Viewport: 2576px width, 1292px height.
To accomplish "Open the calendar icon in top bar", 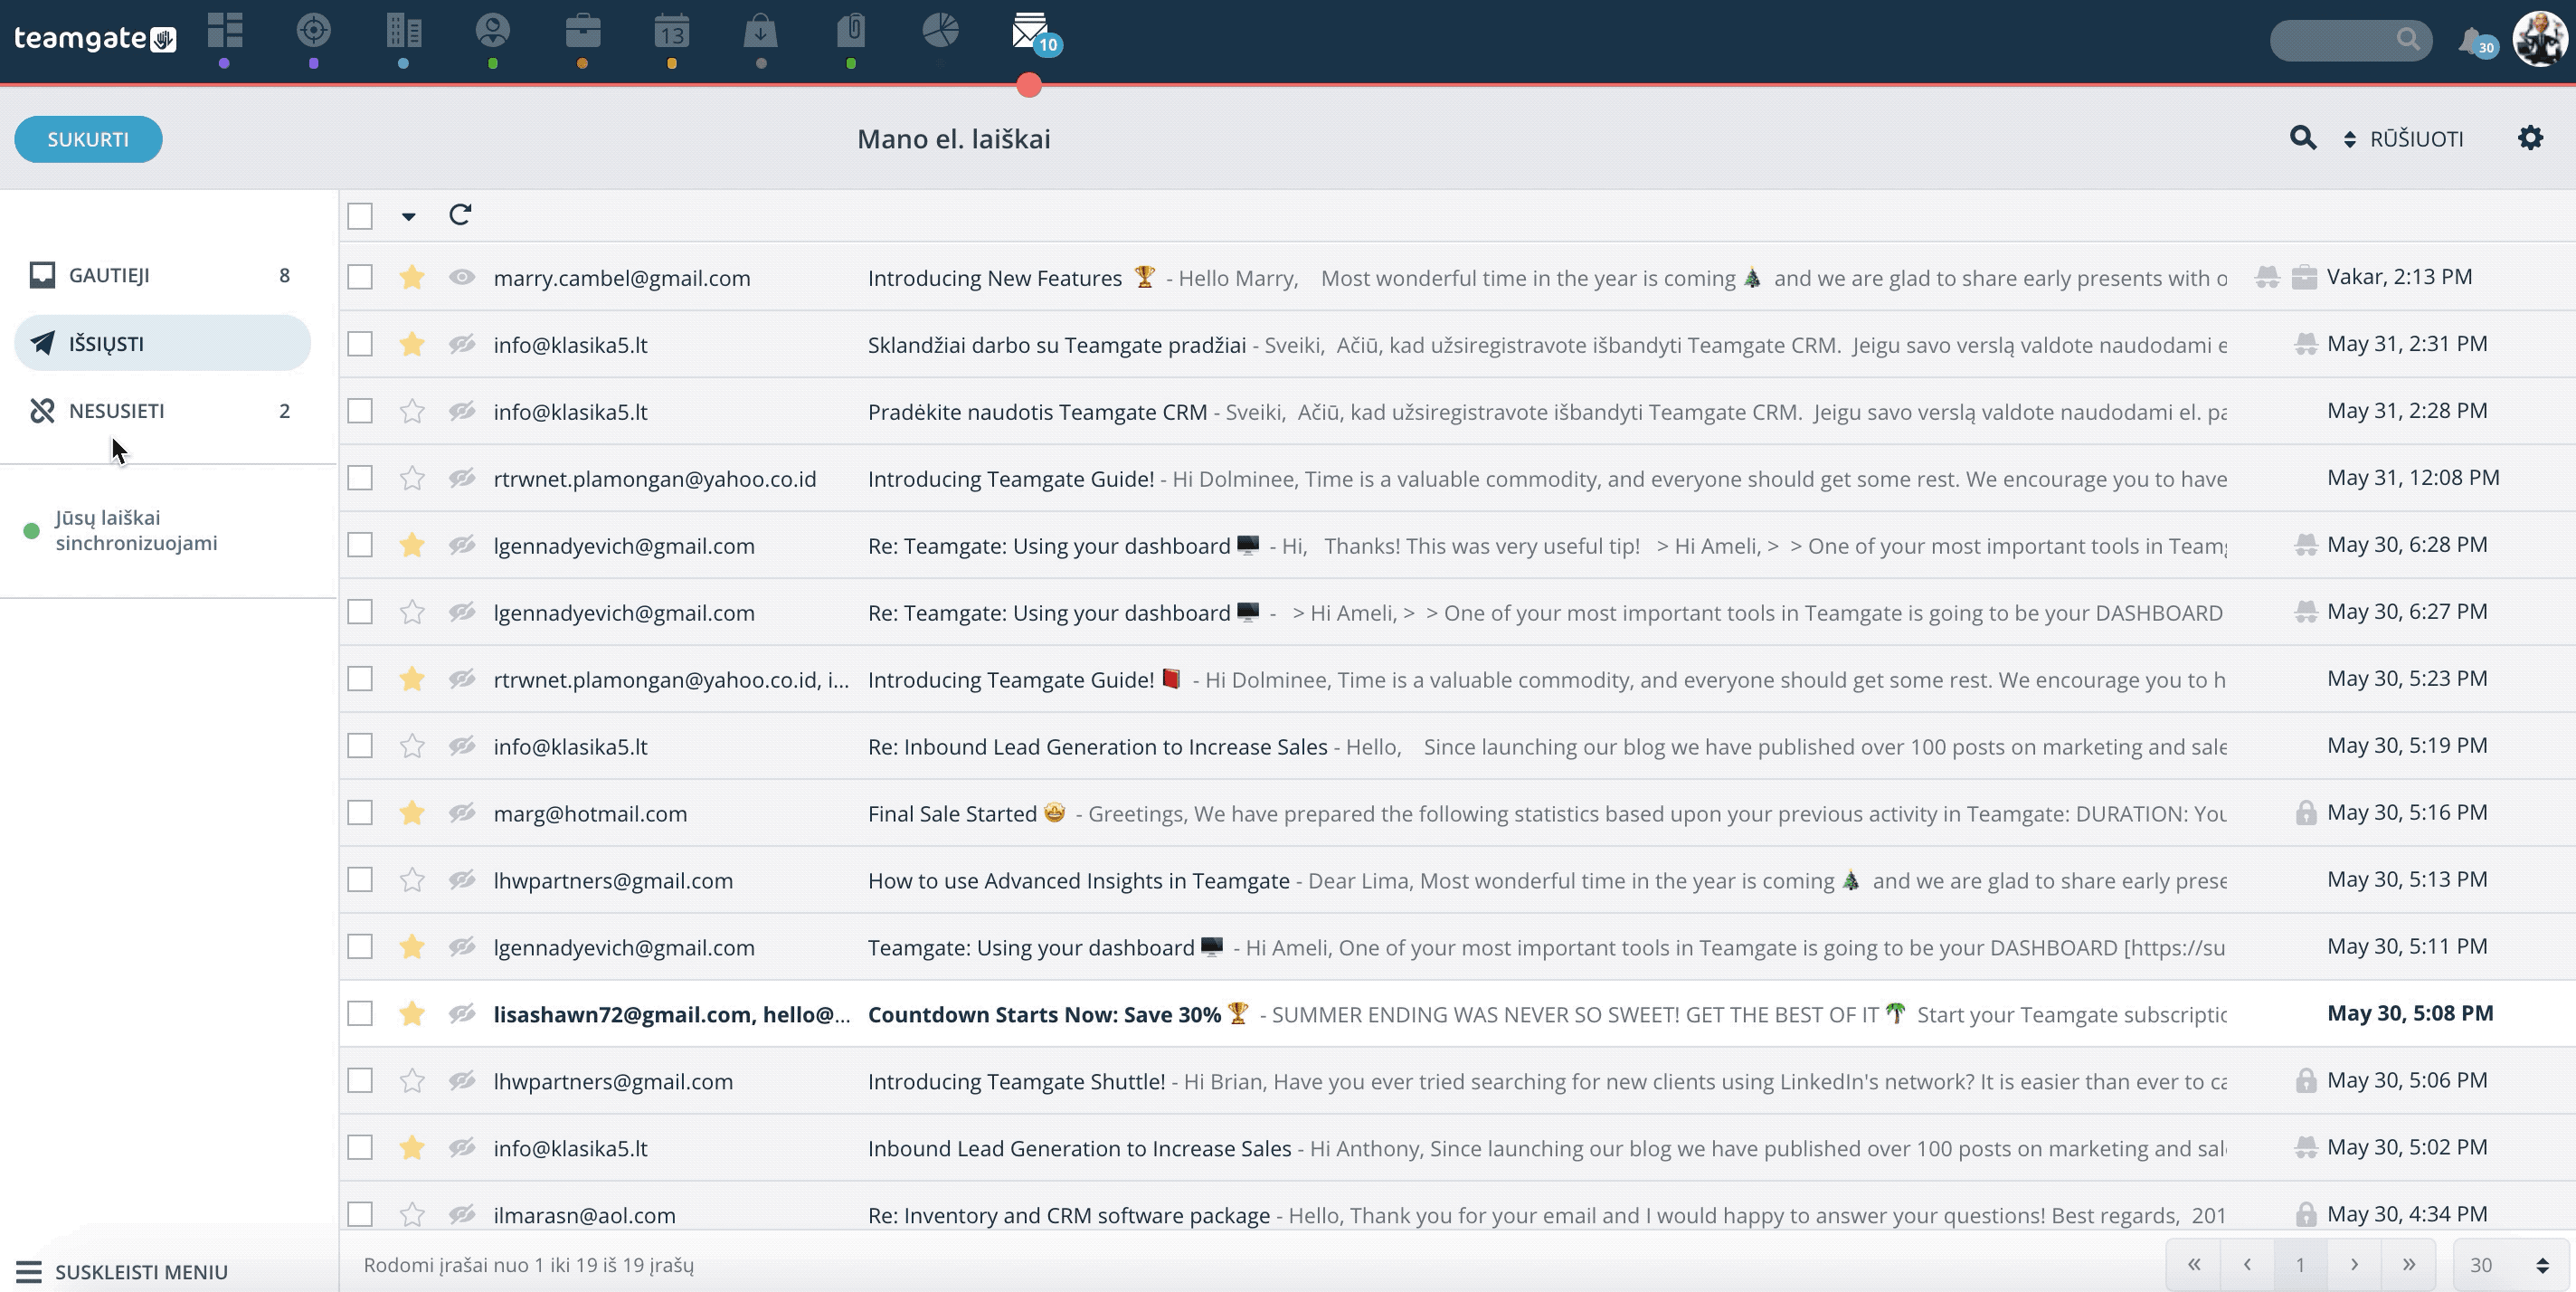I will coord(672,31).
